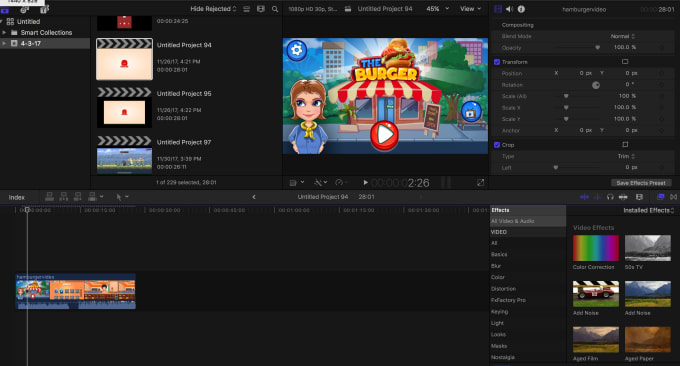Disable the Transform checkbox
Screen dimensions: 680x366
click(497, 62)
